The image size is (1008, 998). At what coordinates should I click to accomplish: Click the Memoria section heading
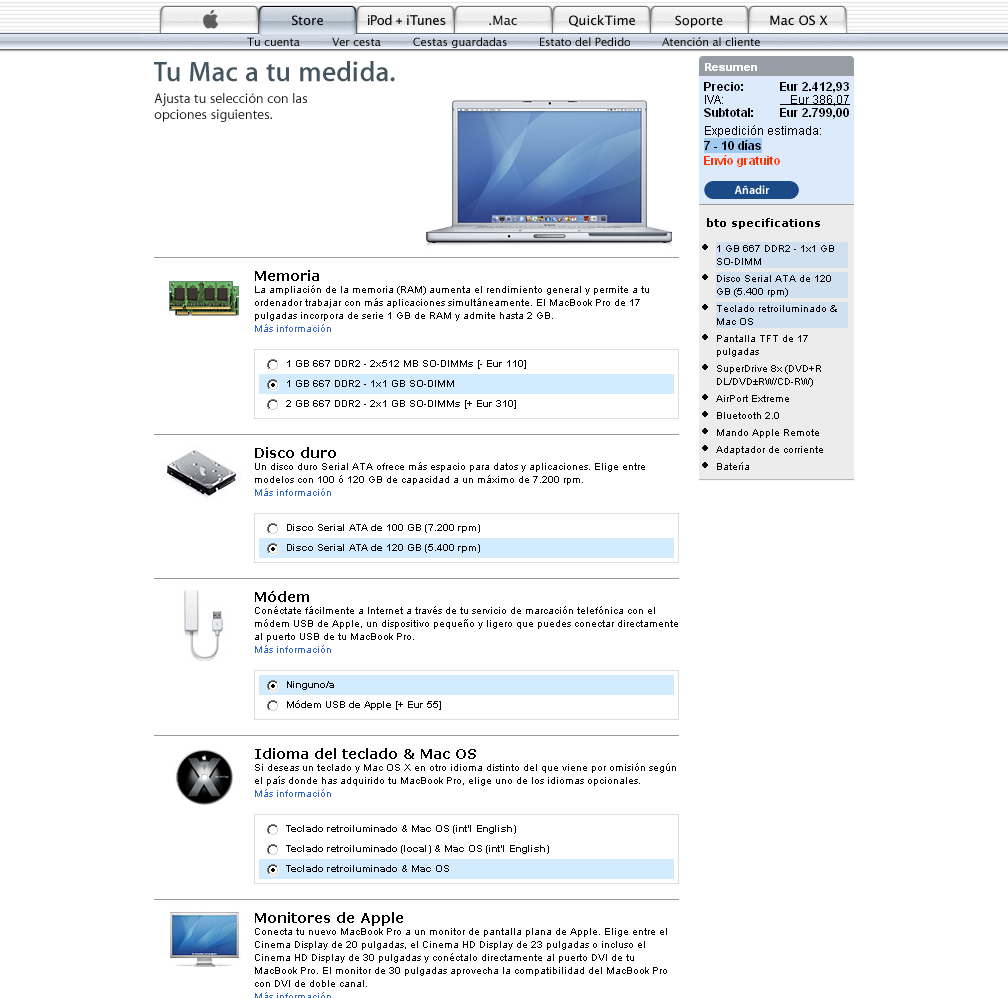[287, 276]
